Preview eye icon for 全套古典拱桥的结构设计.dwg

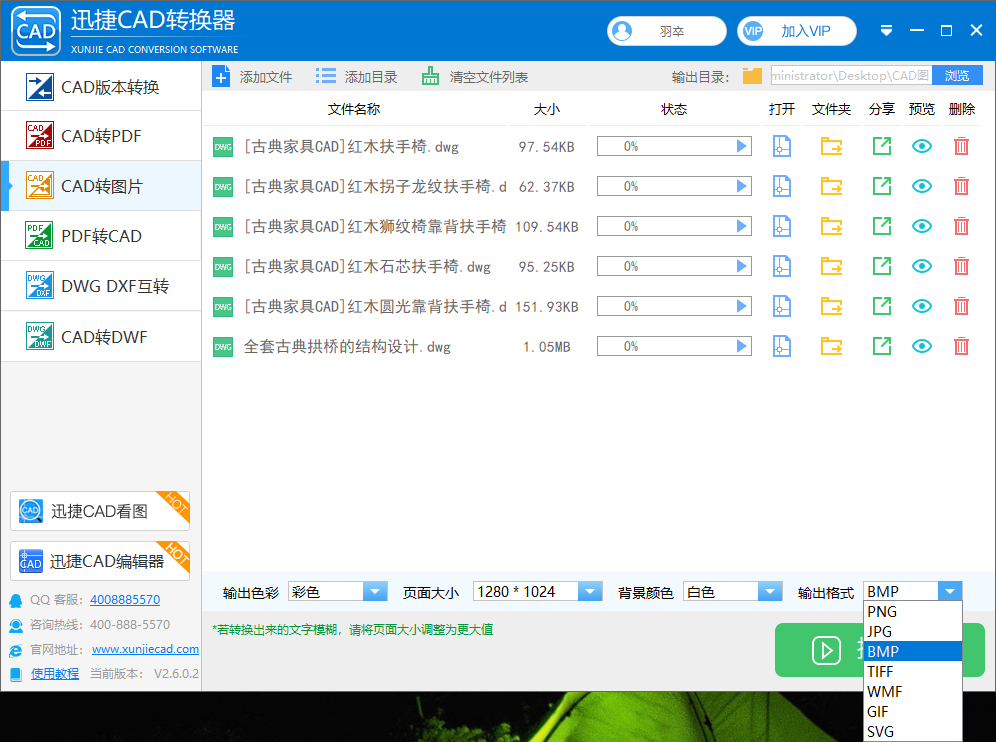(x=922, y=346)
